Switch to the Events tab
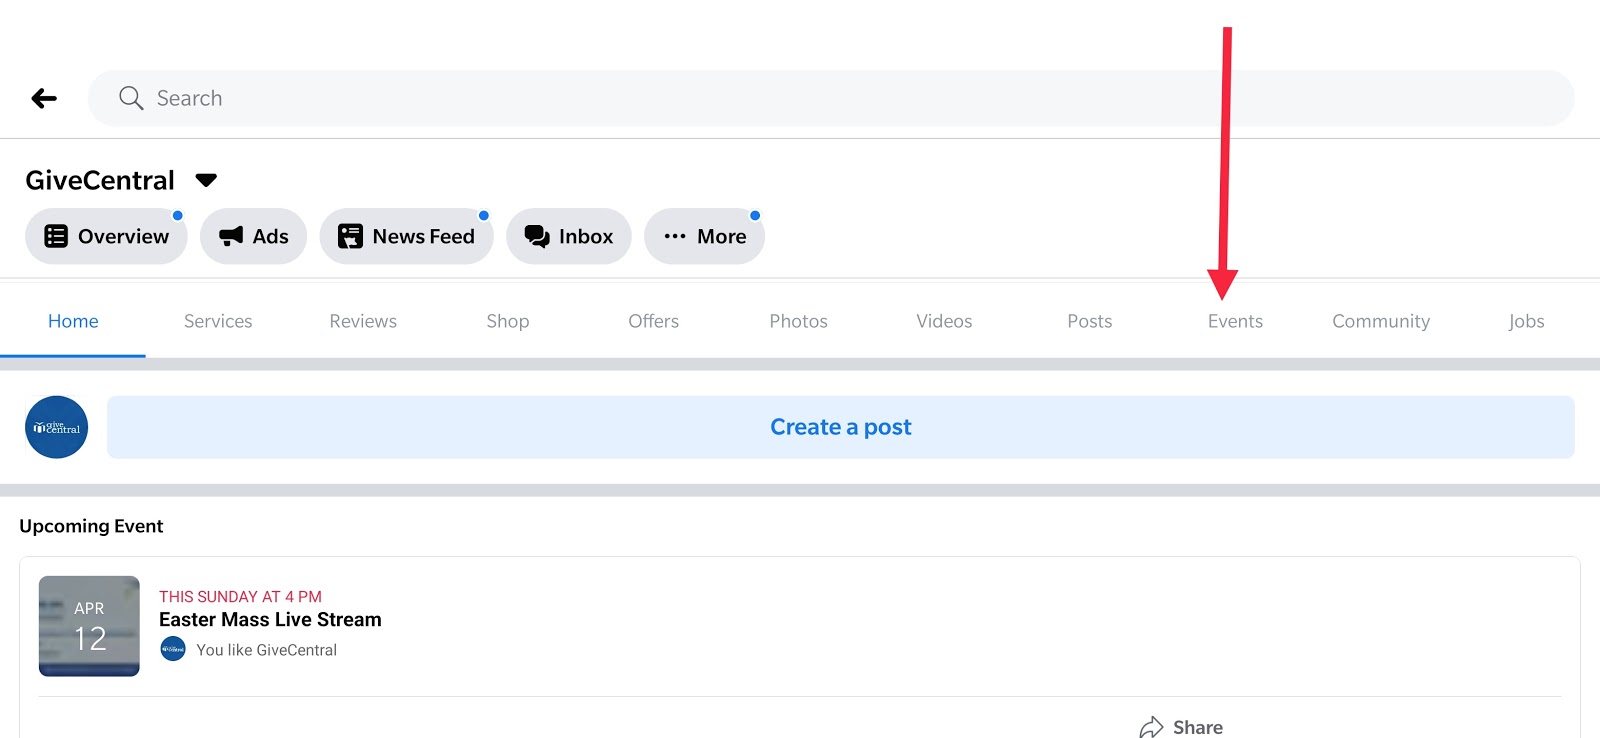The image size is (1600, 738). click(1235, 321)
